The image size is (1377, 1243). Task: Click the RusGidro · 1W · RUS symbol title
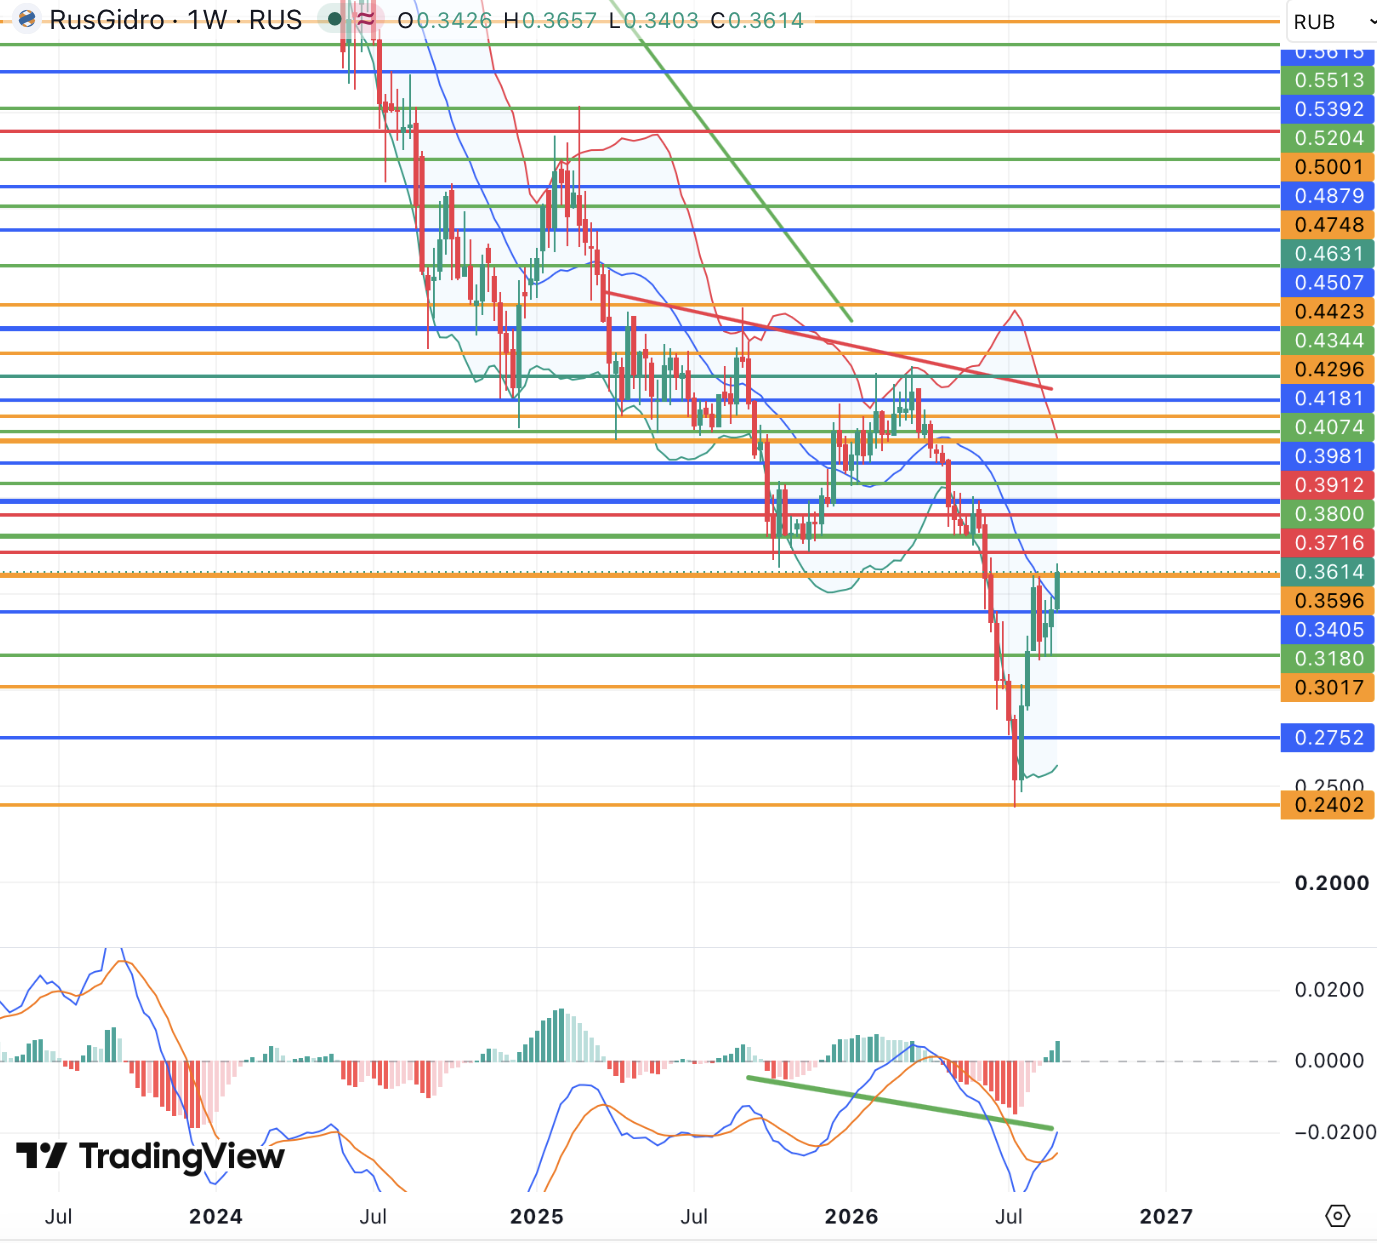[176, 20]
